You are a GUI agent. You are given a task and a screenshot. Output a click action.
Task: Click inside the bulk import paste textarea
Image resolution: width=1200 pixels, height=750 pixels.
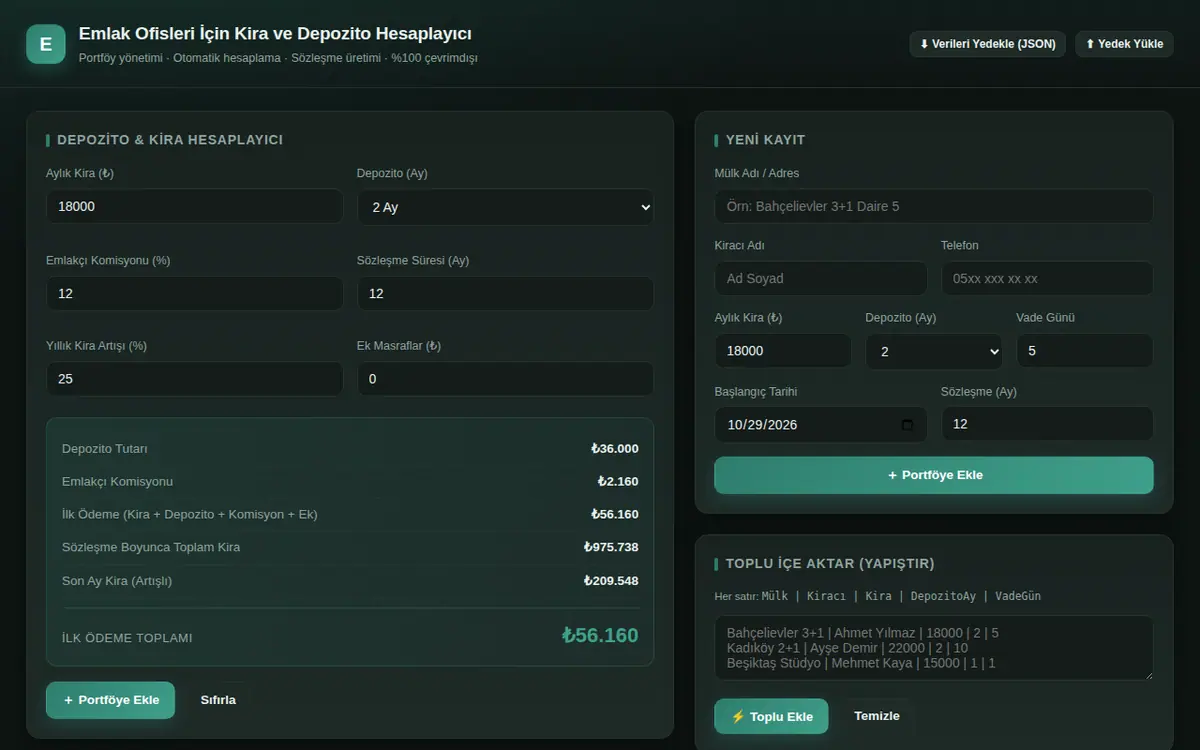(934, 648)
